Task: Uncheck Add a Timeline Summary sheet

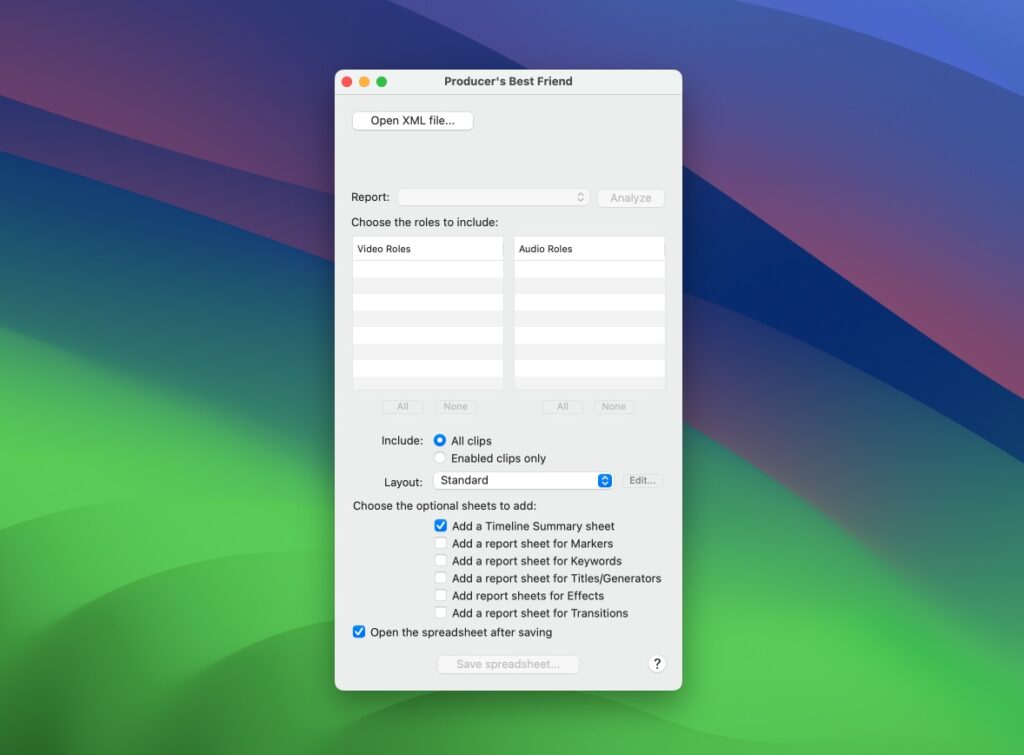Action: click(440, 526)
